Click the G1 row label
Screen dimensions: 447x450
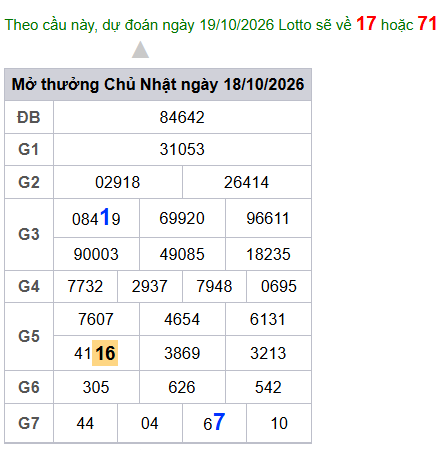[29, 149]
